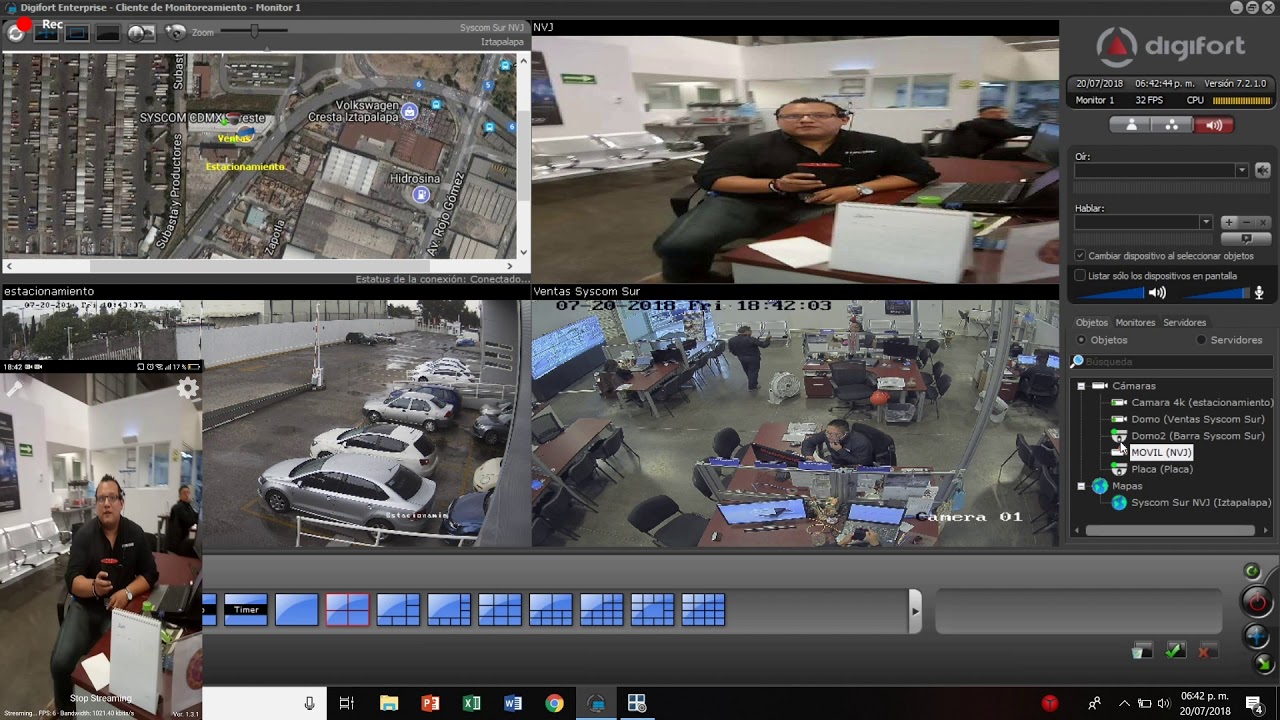Click the people/users button in the audio panel
The height and width of the screenshot is (720, 1280).
pyautogui.click(x=1131, y=125)
